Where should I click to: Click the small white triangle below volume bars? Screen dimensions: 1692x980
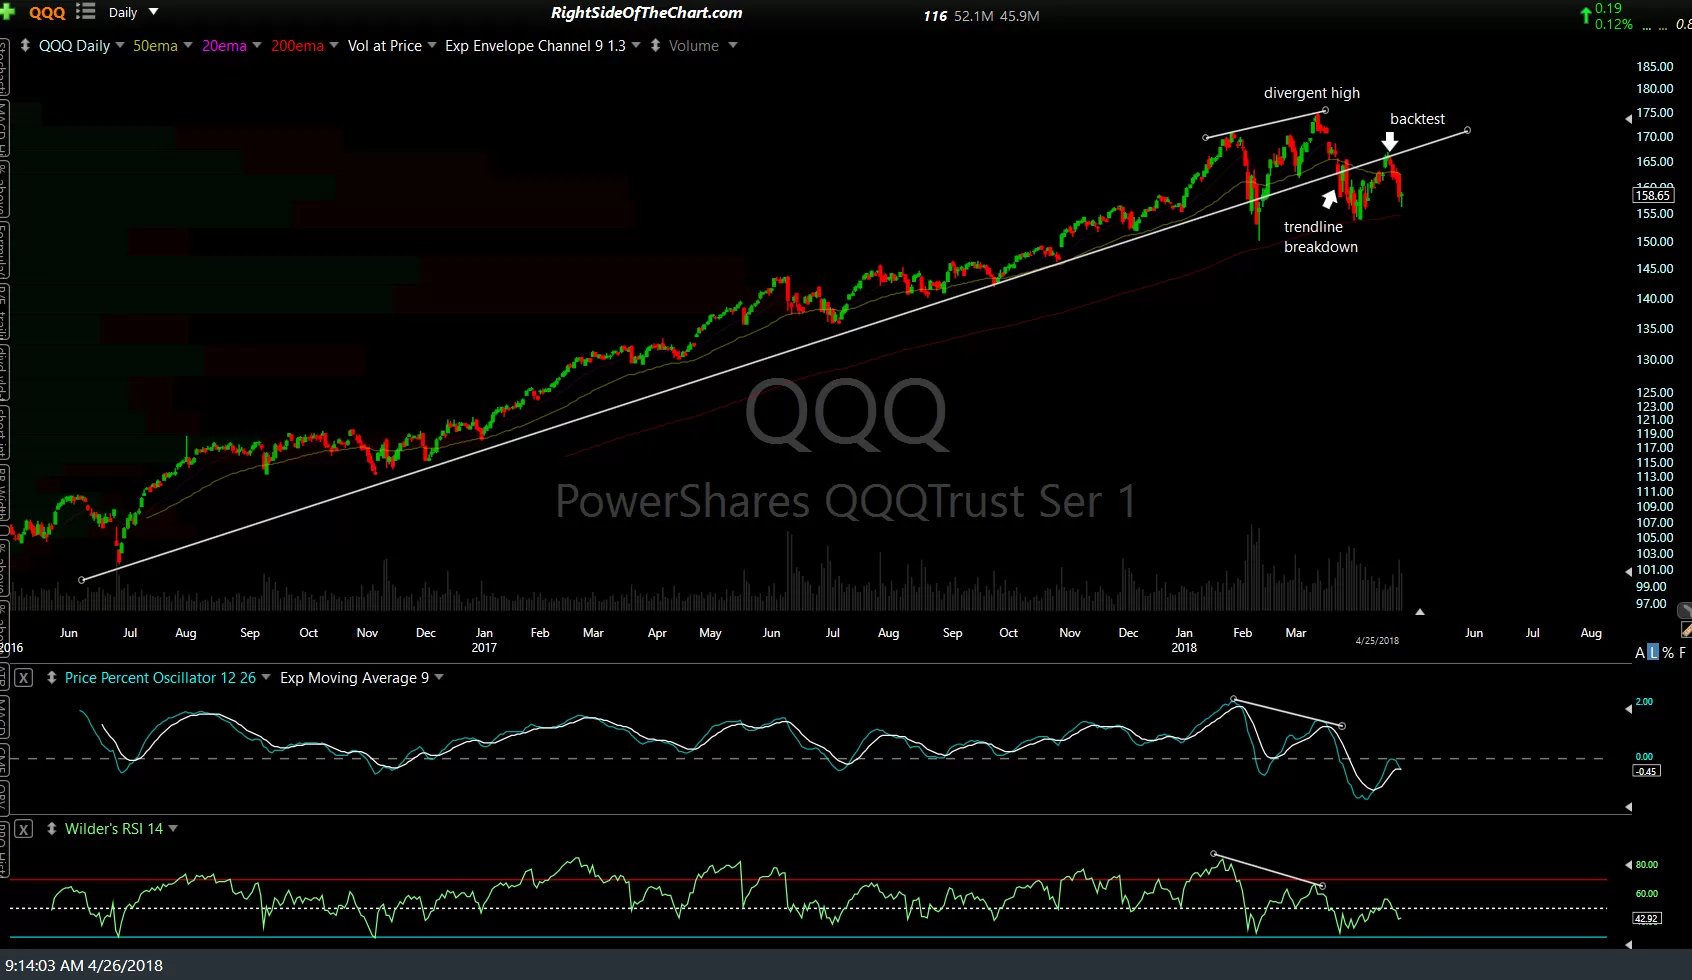tap(1419, 611)
